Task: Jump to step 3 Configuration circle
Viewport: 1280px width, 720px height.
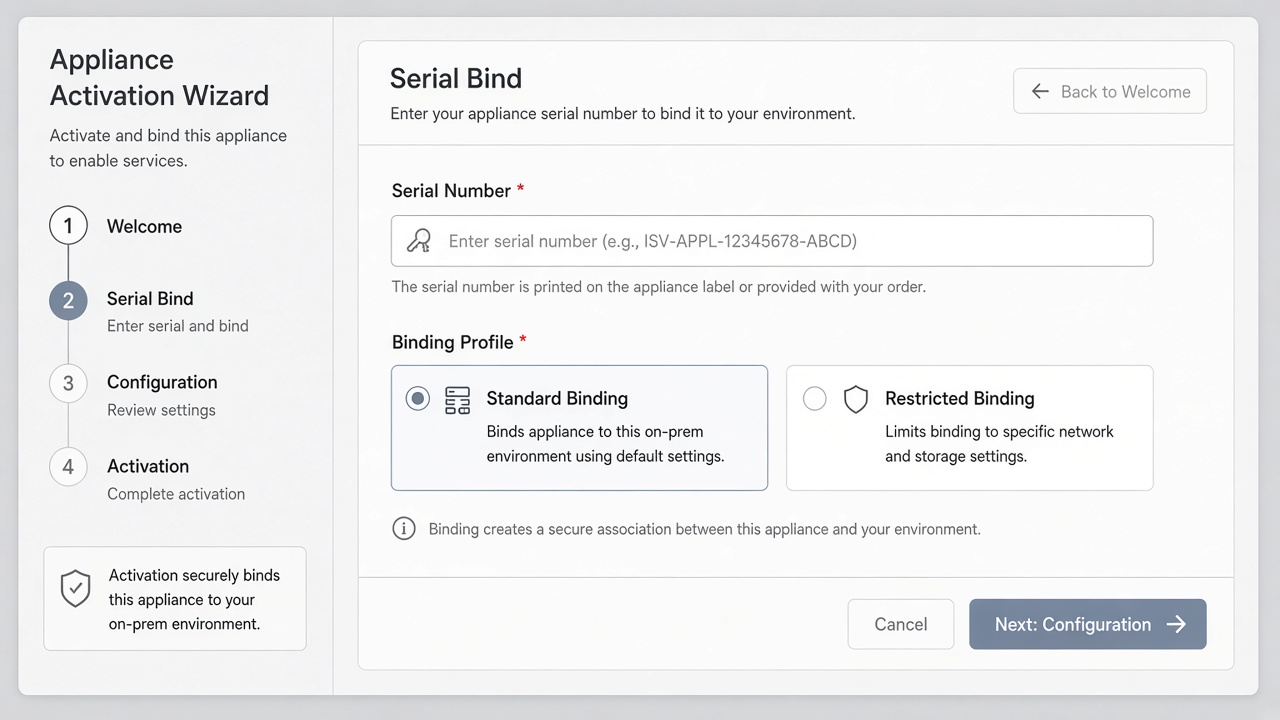Action: (x=68, y=383)
